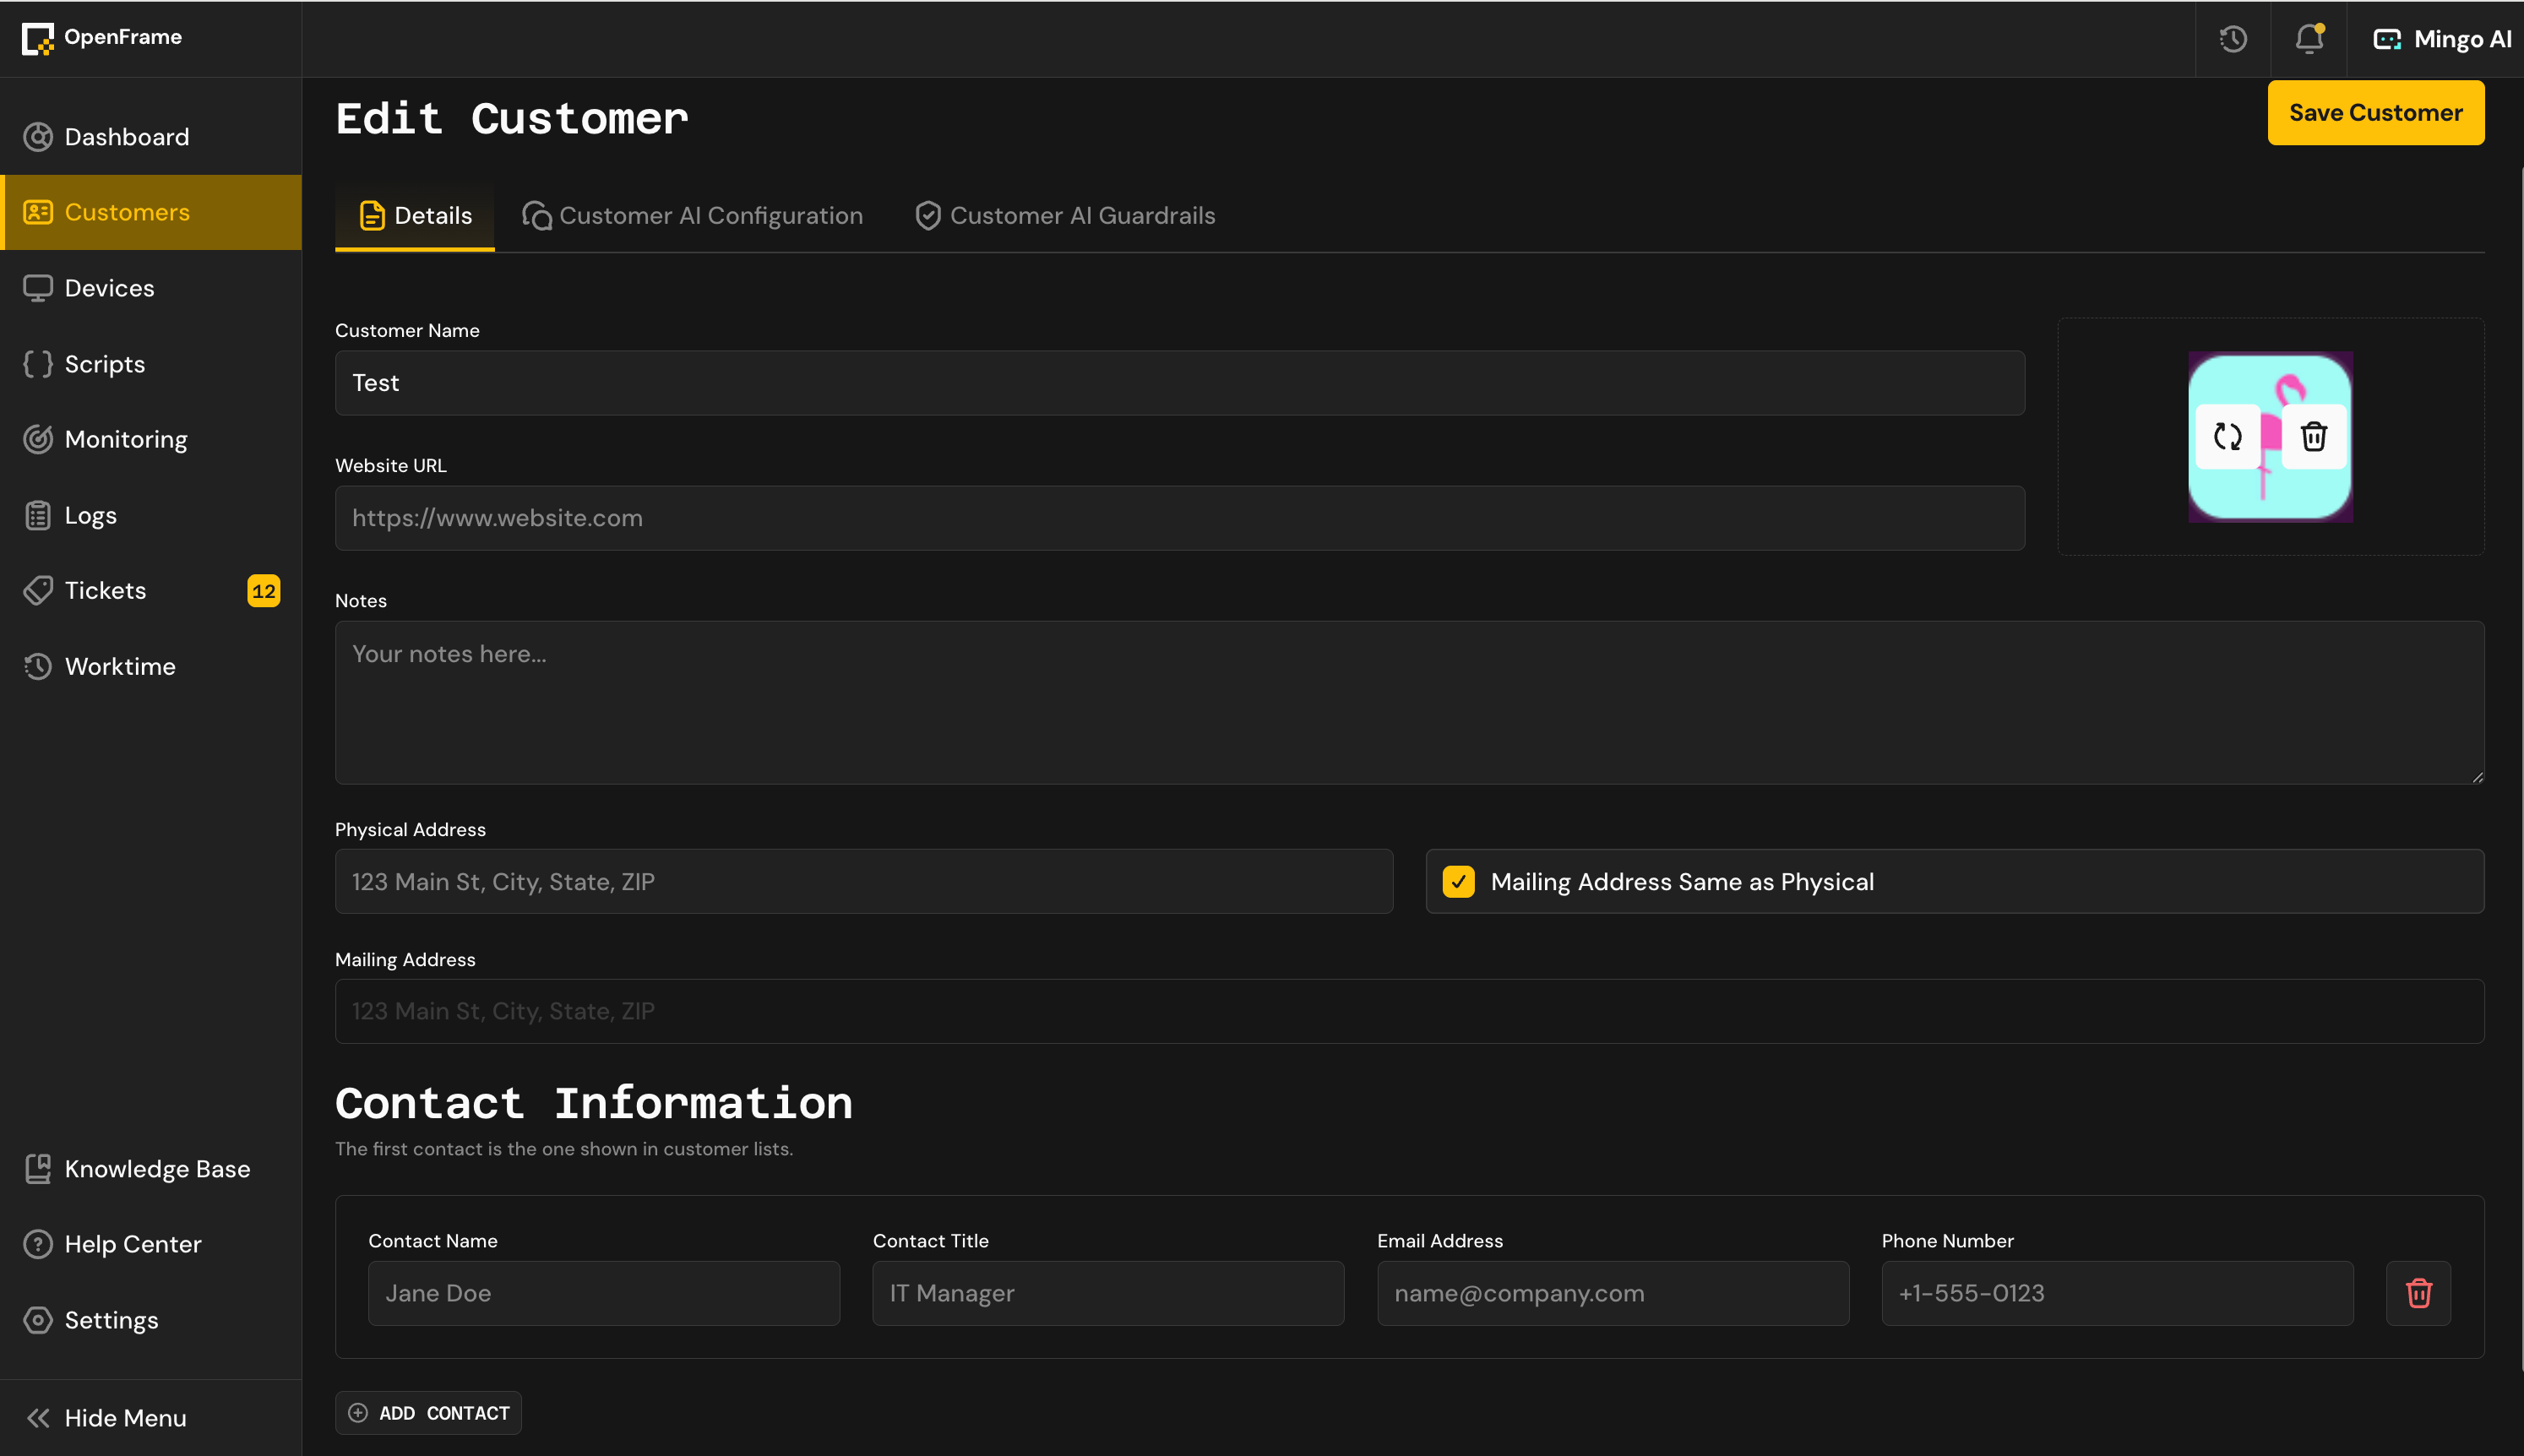Viewport: 2524px width, 1456px height.
Task: Open Monitoring in sidebar
Action: (x=151, y=439)
